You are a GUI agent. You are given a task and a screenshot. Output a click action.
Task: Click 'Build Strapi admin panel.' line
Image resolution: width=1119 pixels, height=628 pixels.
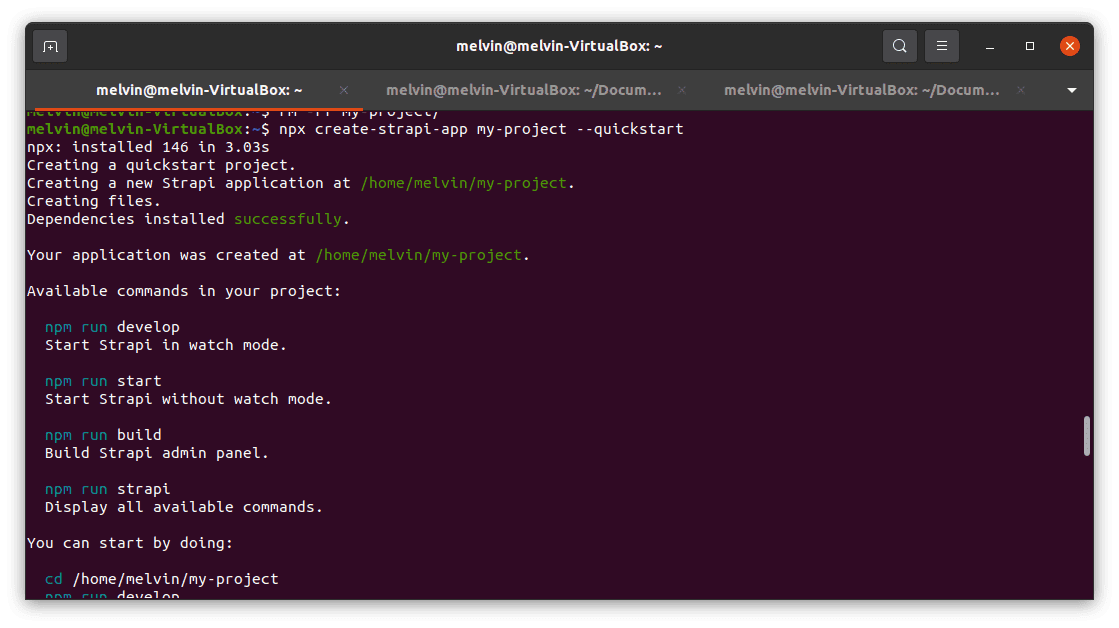(x=156, y=453)
